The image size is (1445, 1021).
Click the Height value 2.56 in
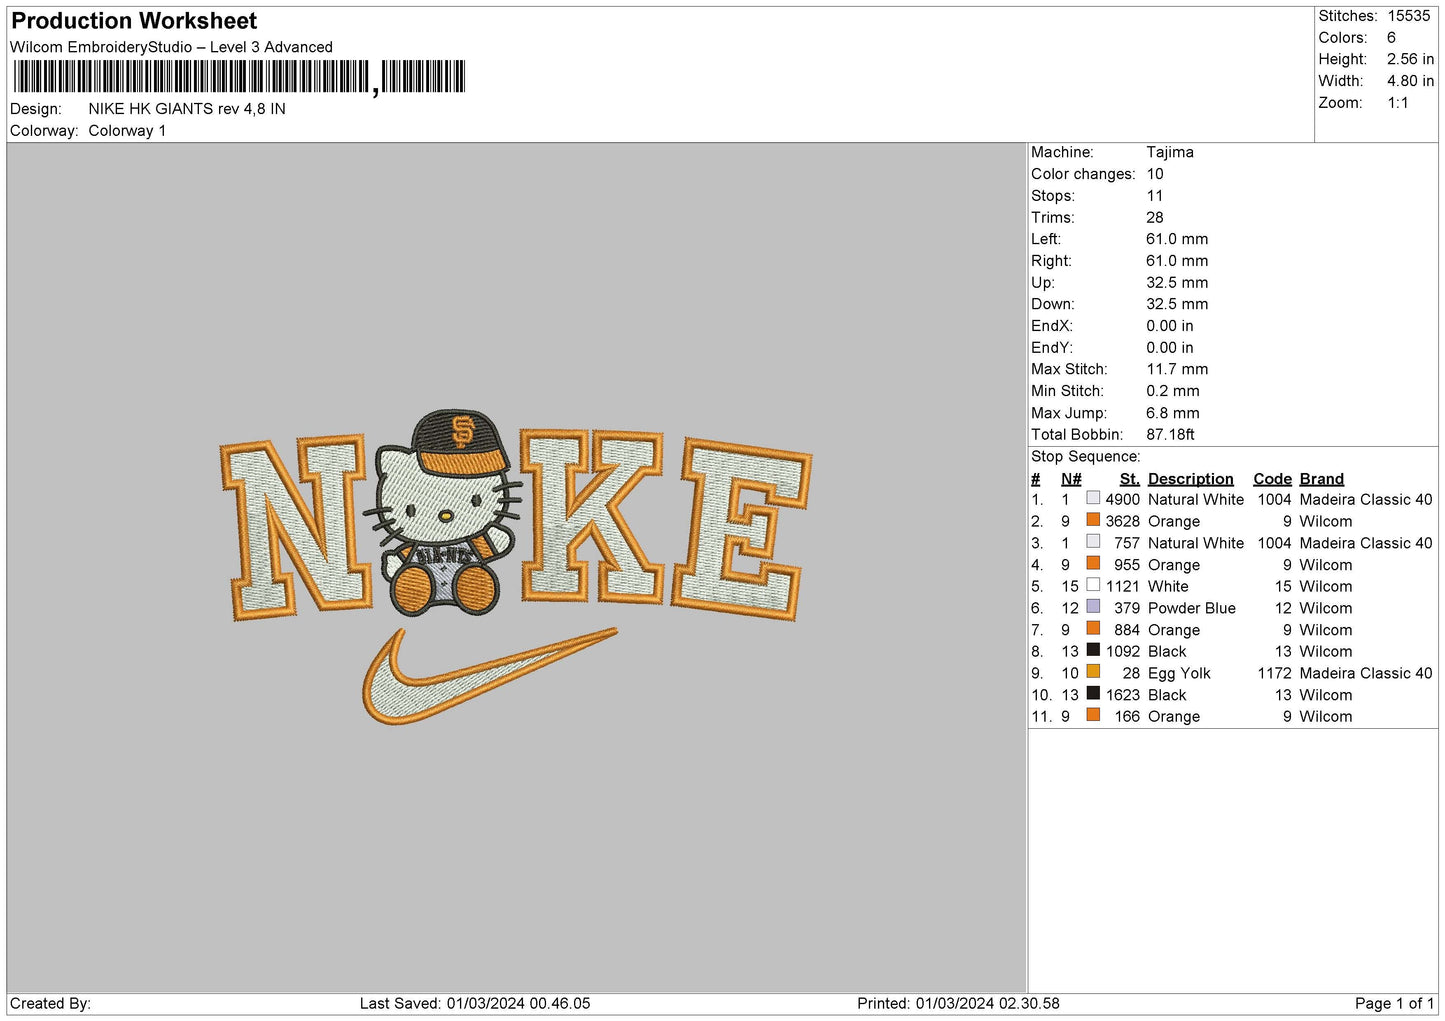point(1410,59)
